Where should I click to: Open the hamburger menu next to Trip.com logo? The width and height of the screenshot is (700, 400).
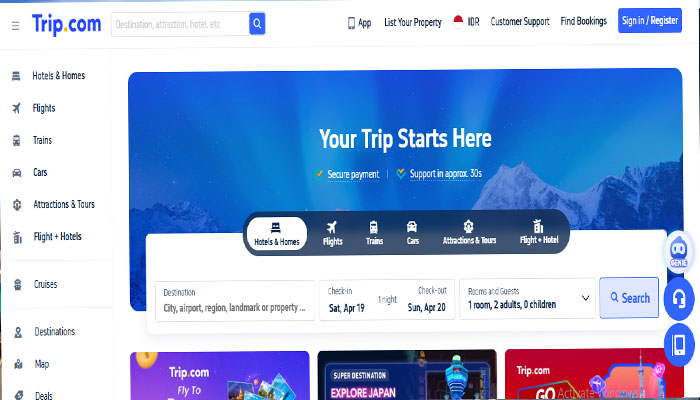[16, 25]
